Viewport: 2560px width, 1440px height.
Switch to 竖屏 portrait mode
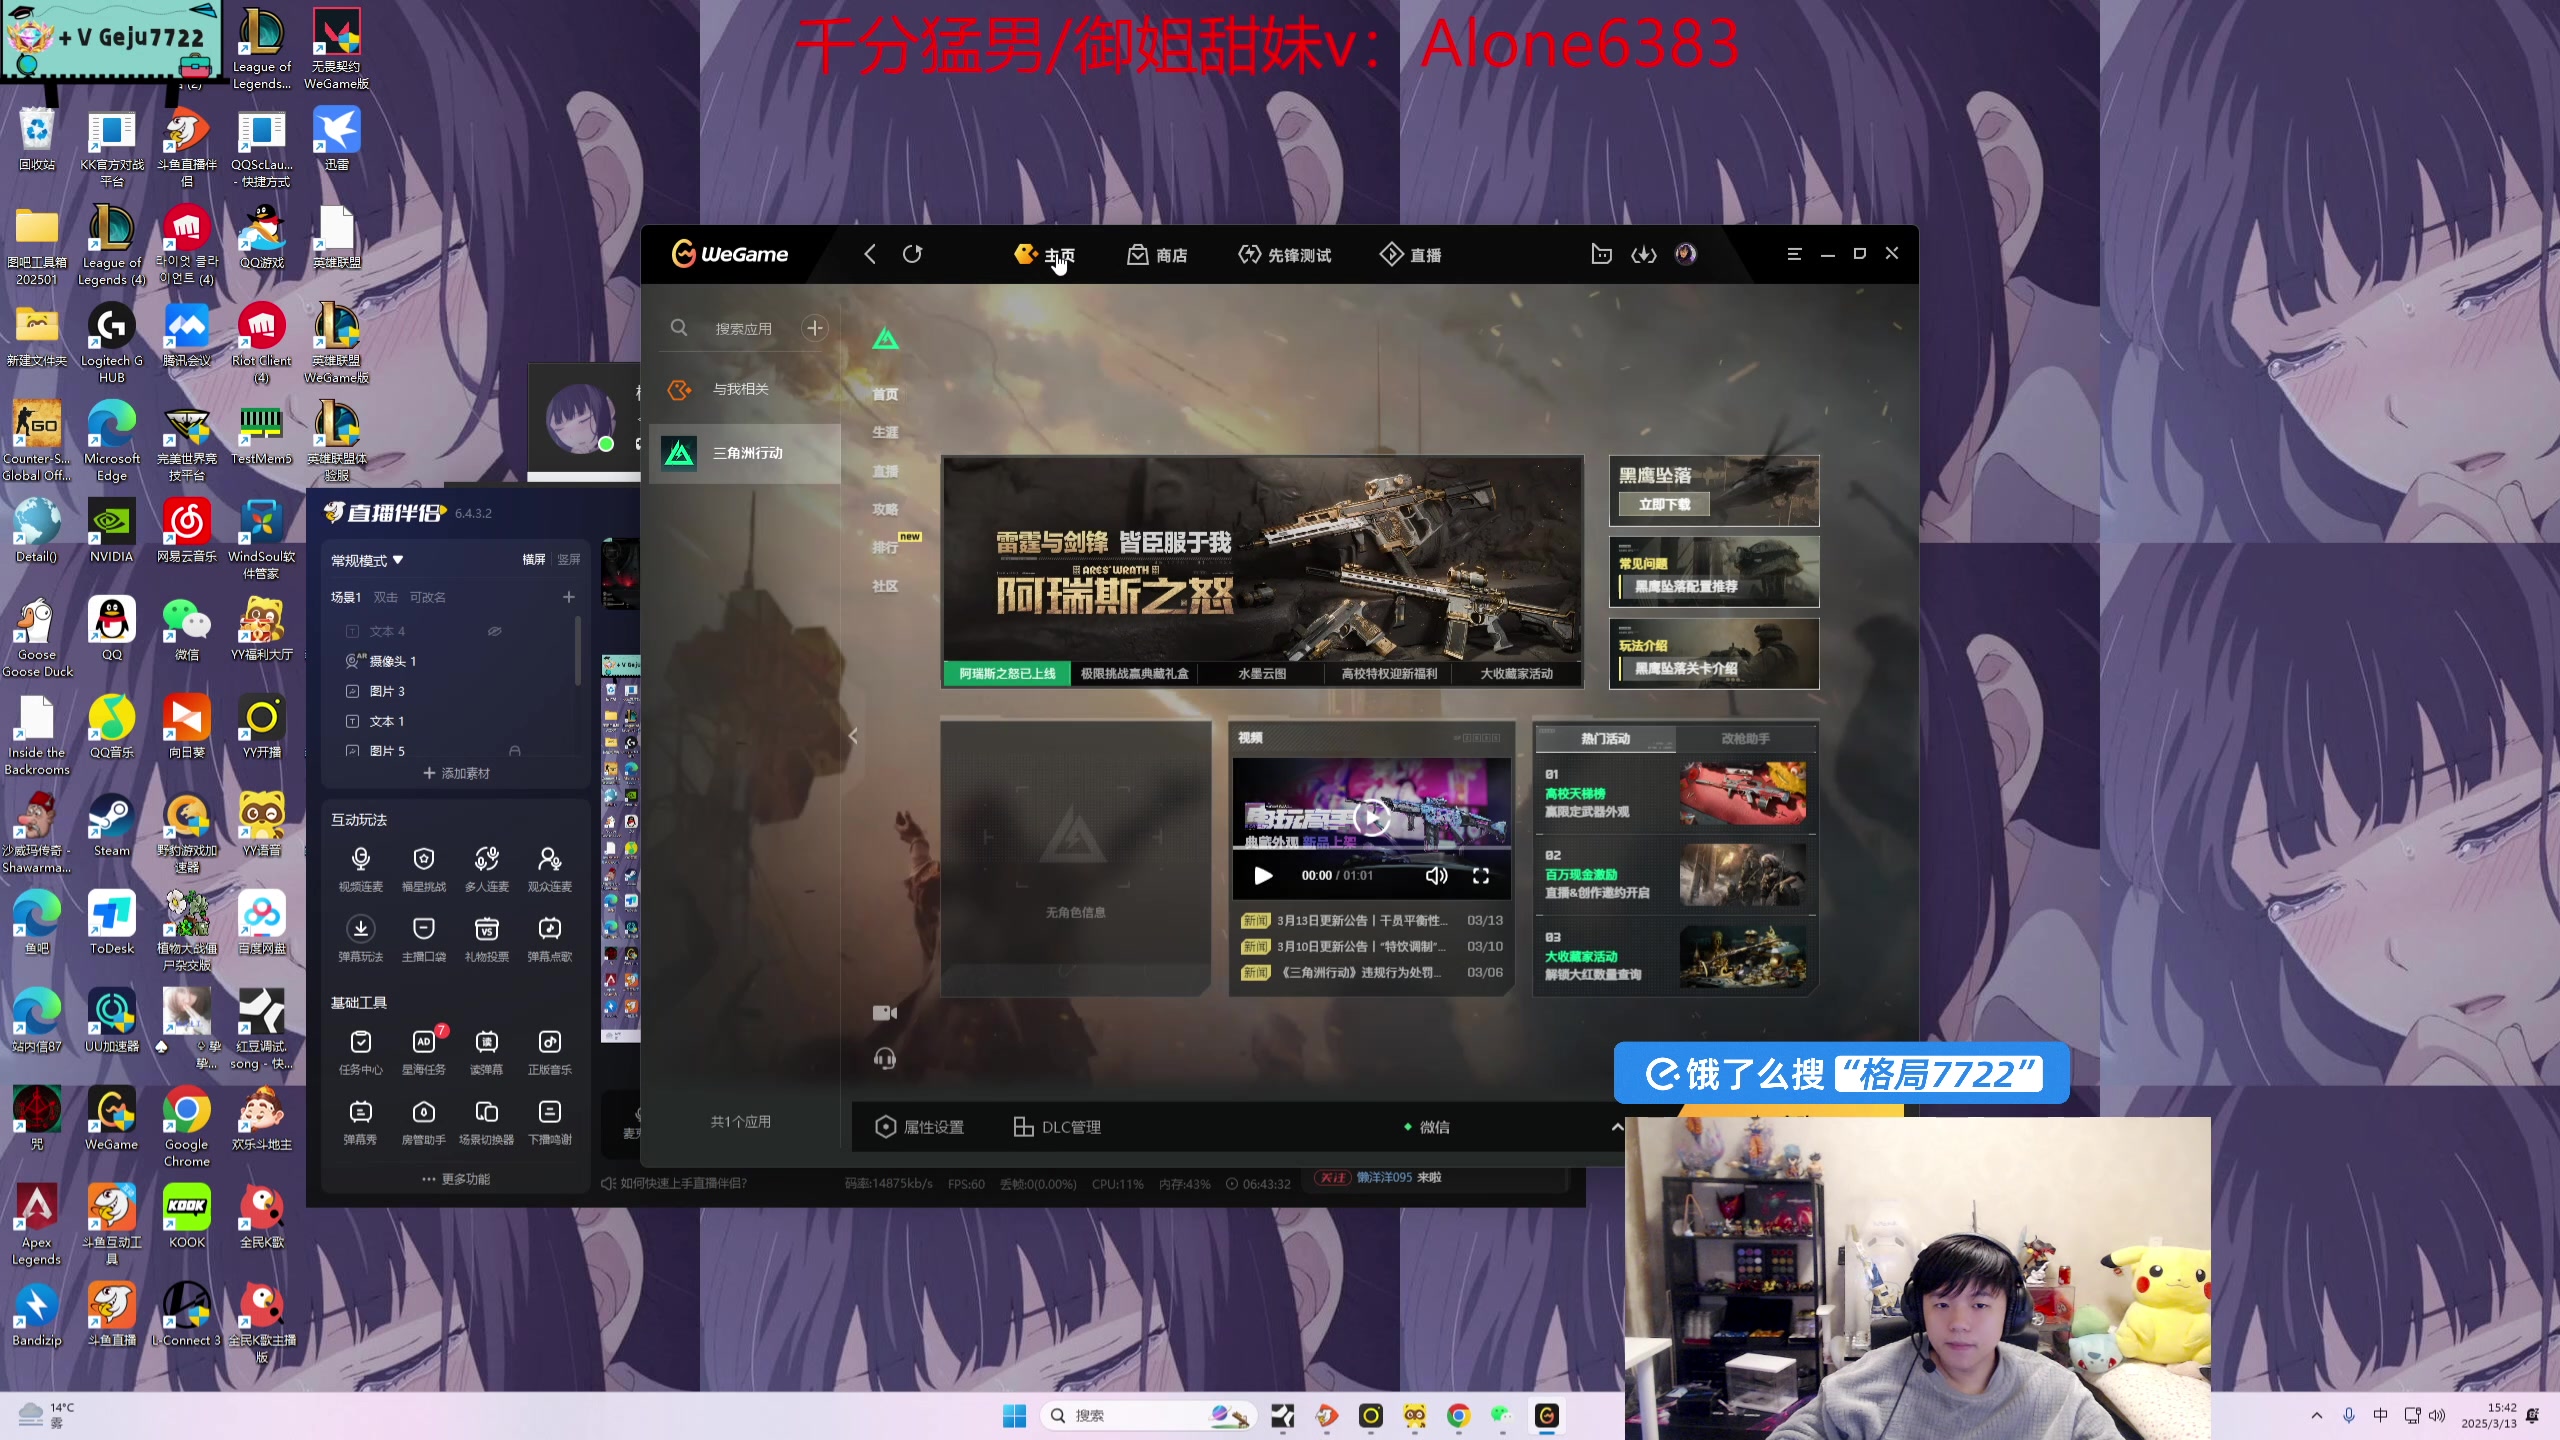click(x=569, y=559)
